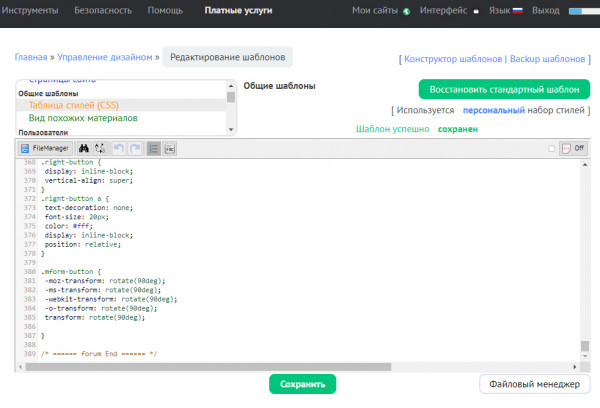Redo the edit with the redo arrow

pos(135,148)
